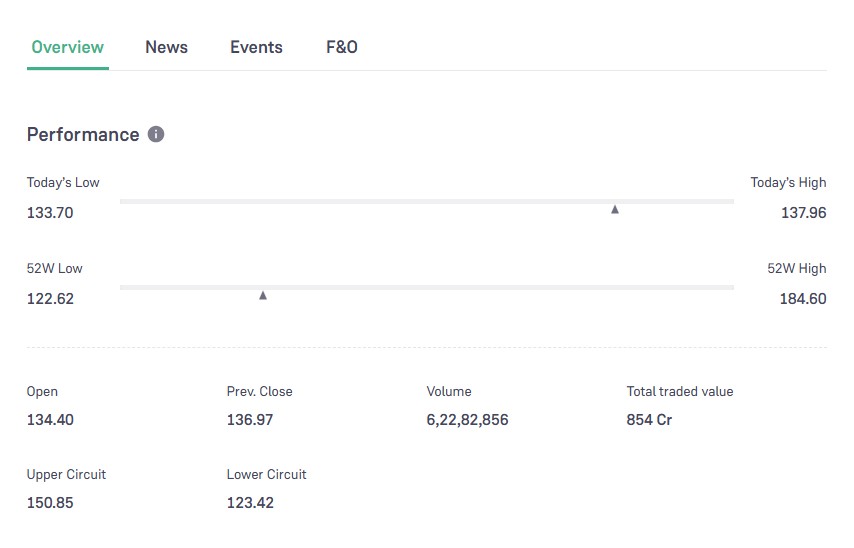This screenshot has height=548, width=854.
Task: Select the F&O tab
Action: [x=342, y=47]
